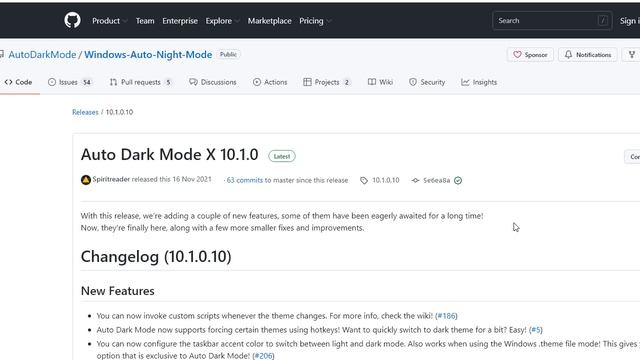Expand the Explore menu
The image size is (640, 360).
pos(222,21)
